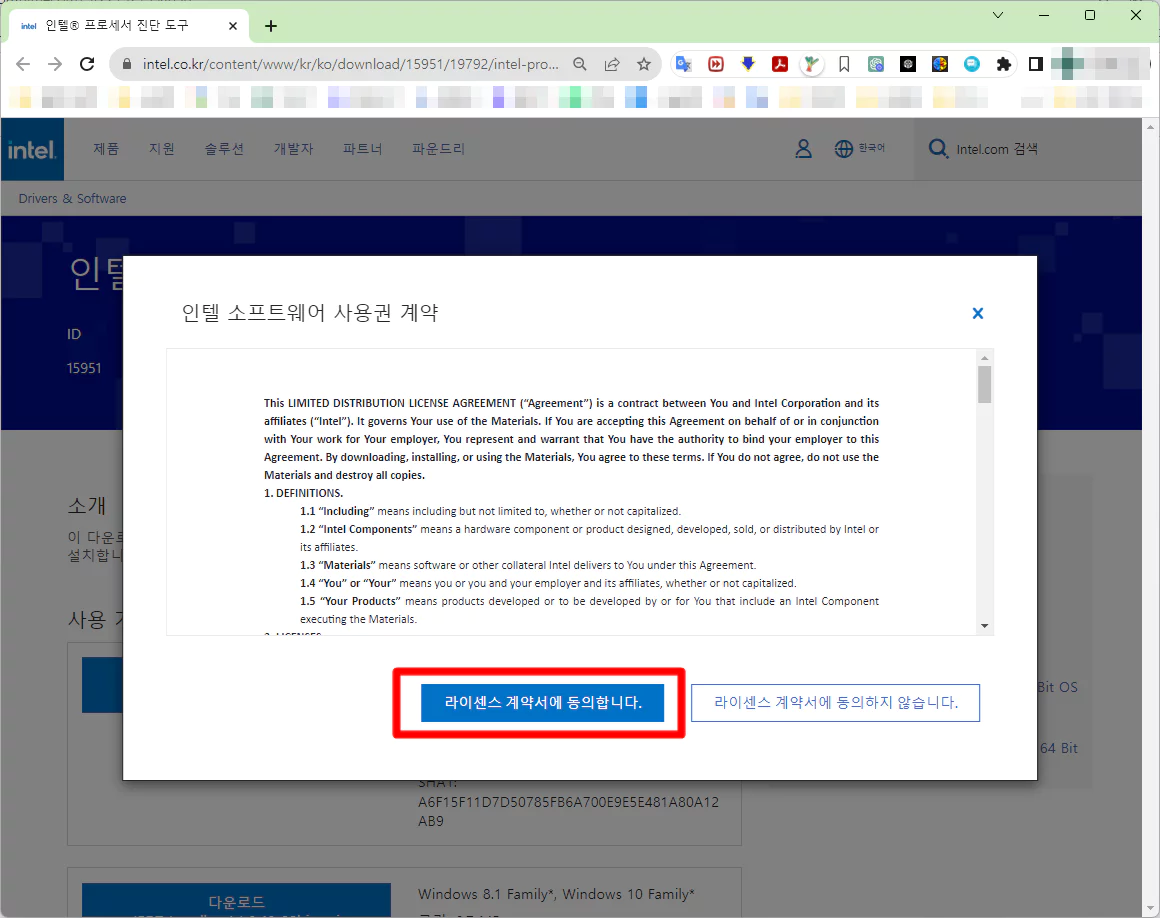Reload the current page
The image size is (1160, 918).
(87, 64)
